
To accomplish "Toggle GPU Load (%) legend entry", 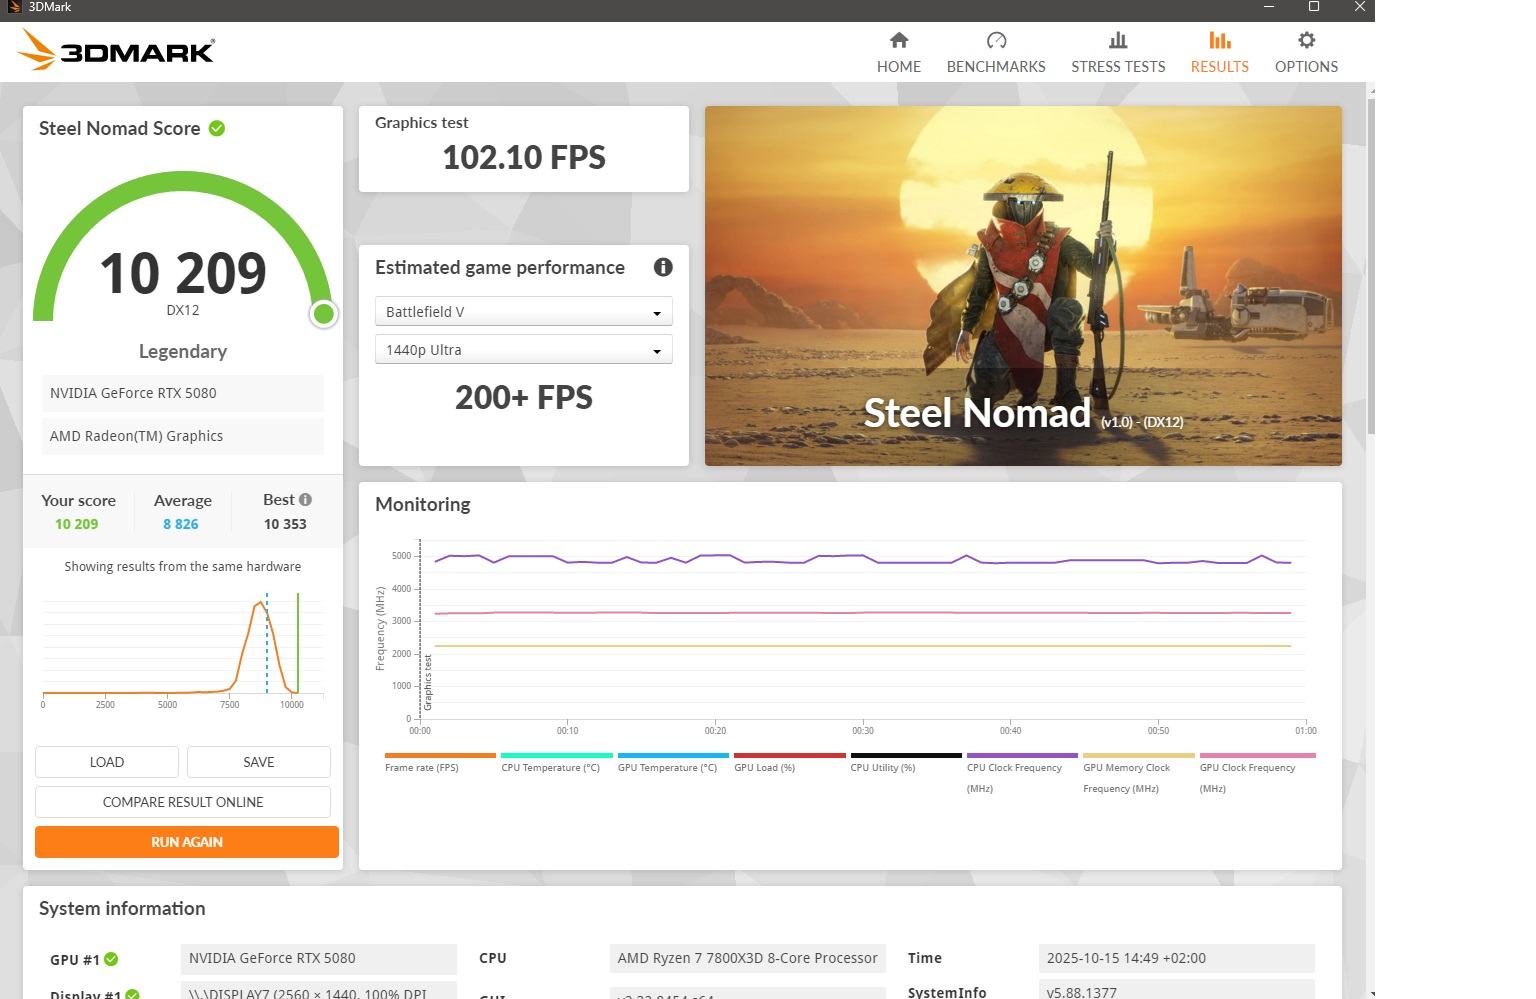I will click(789, 763).
